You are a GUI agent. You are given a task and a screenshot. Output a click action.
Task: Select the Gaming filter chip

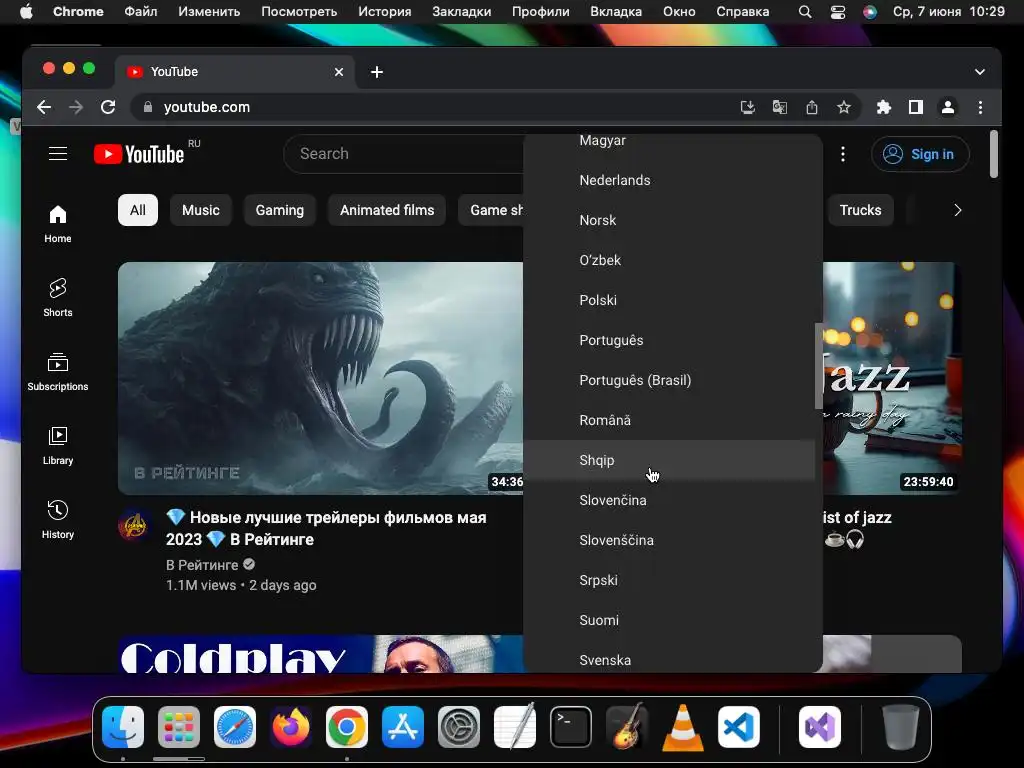(x=280, y=210)
